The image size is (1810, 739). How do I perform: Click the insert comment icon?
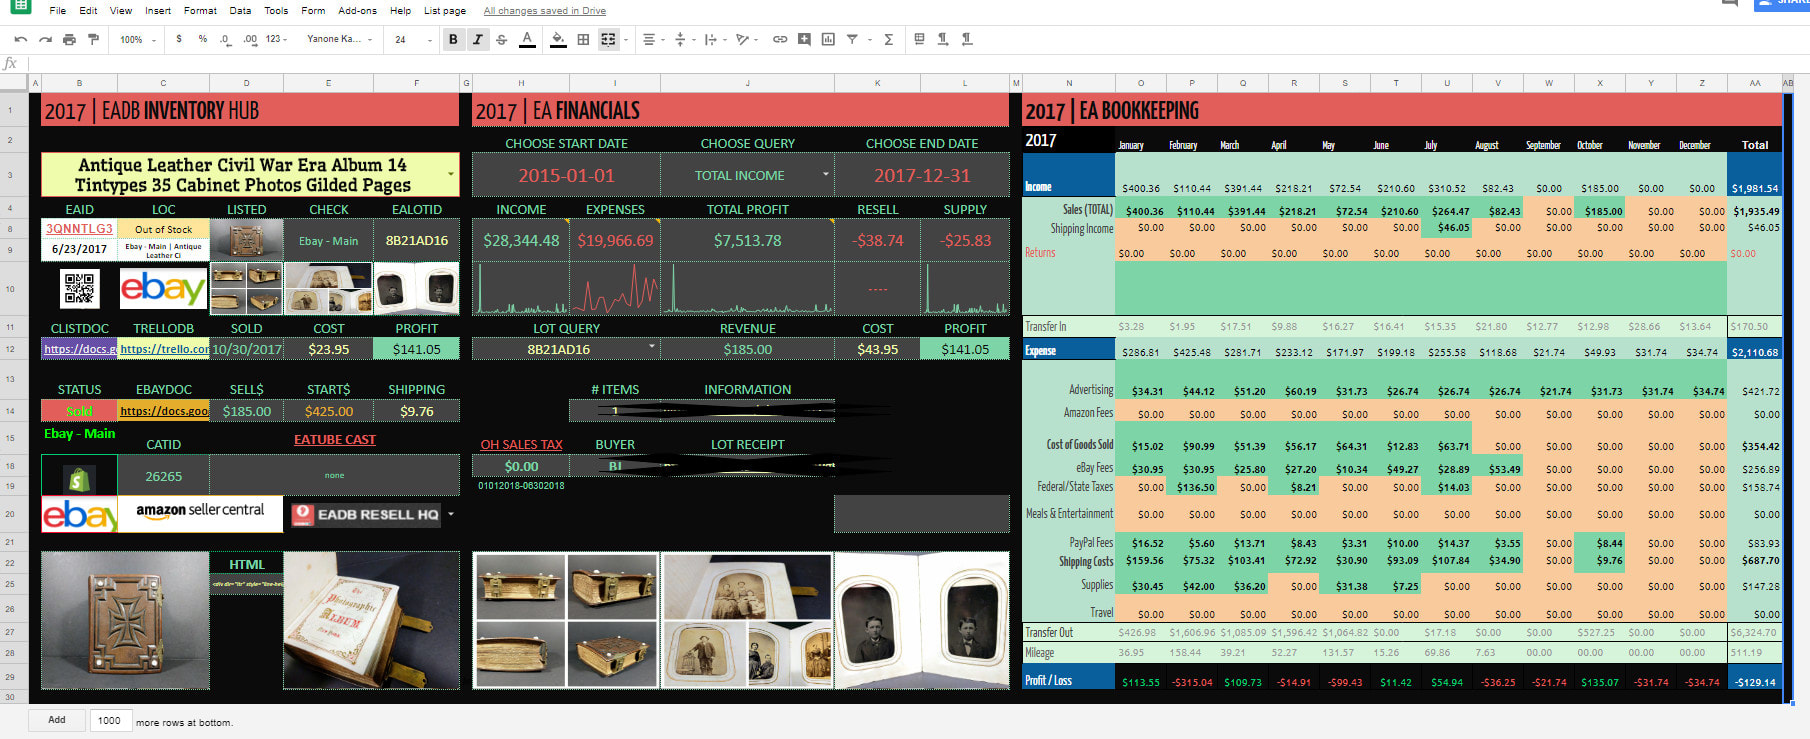coord(804,39)
